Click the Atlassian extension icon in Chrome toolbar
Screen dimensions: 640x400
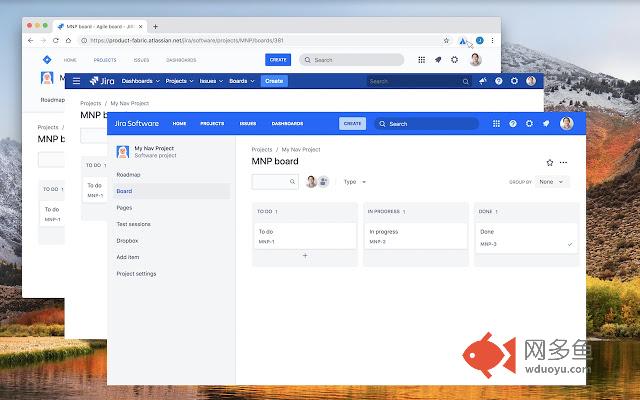(463, 40)
